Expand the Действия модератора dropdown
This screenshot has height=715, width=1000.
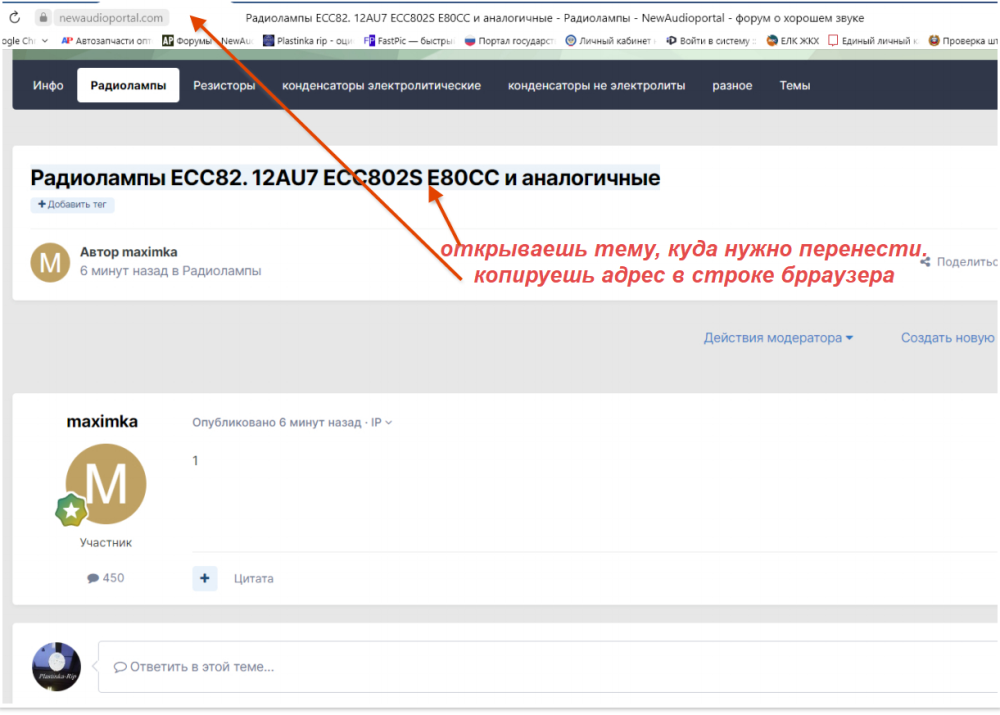click(778, 338)
